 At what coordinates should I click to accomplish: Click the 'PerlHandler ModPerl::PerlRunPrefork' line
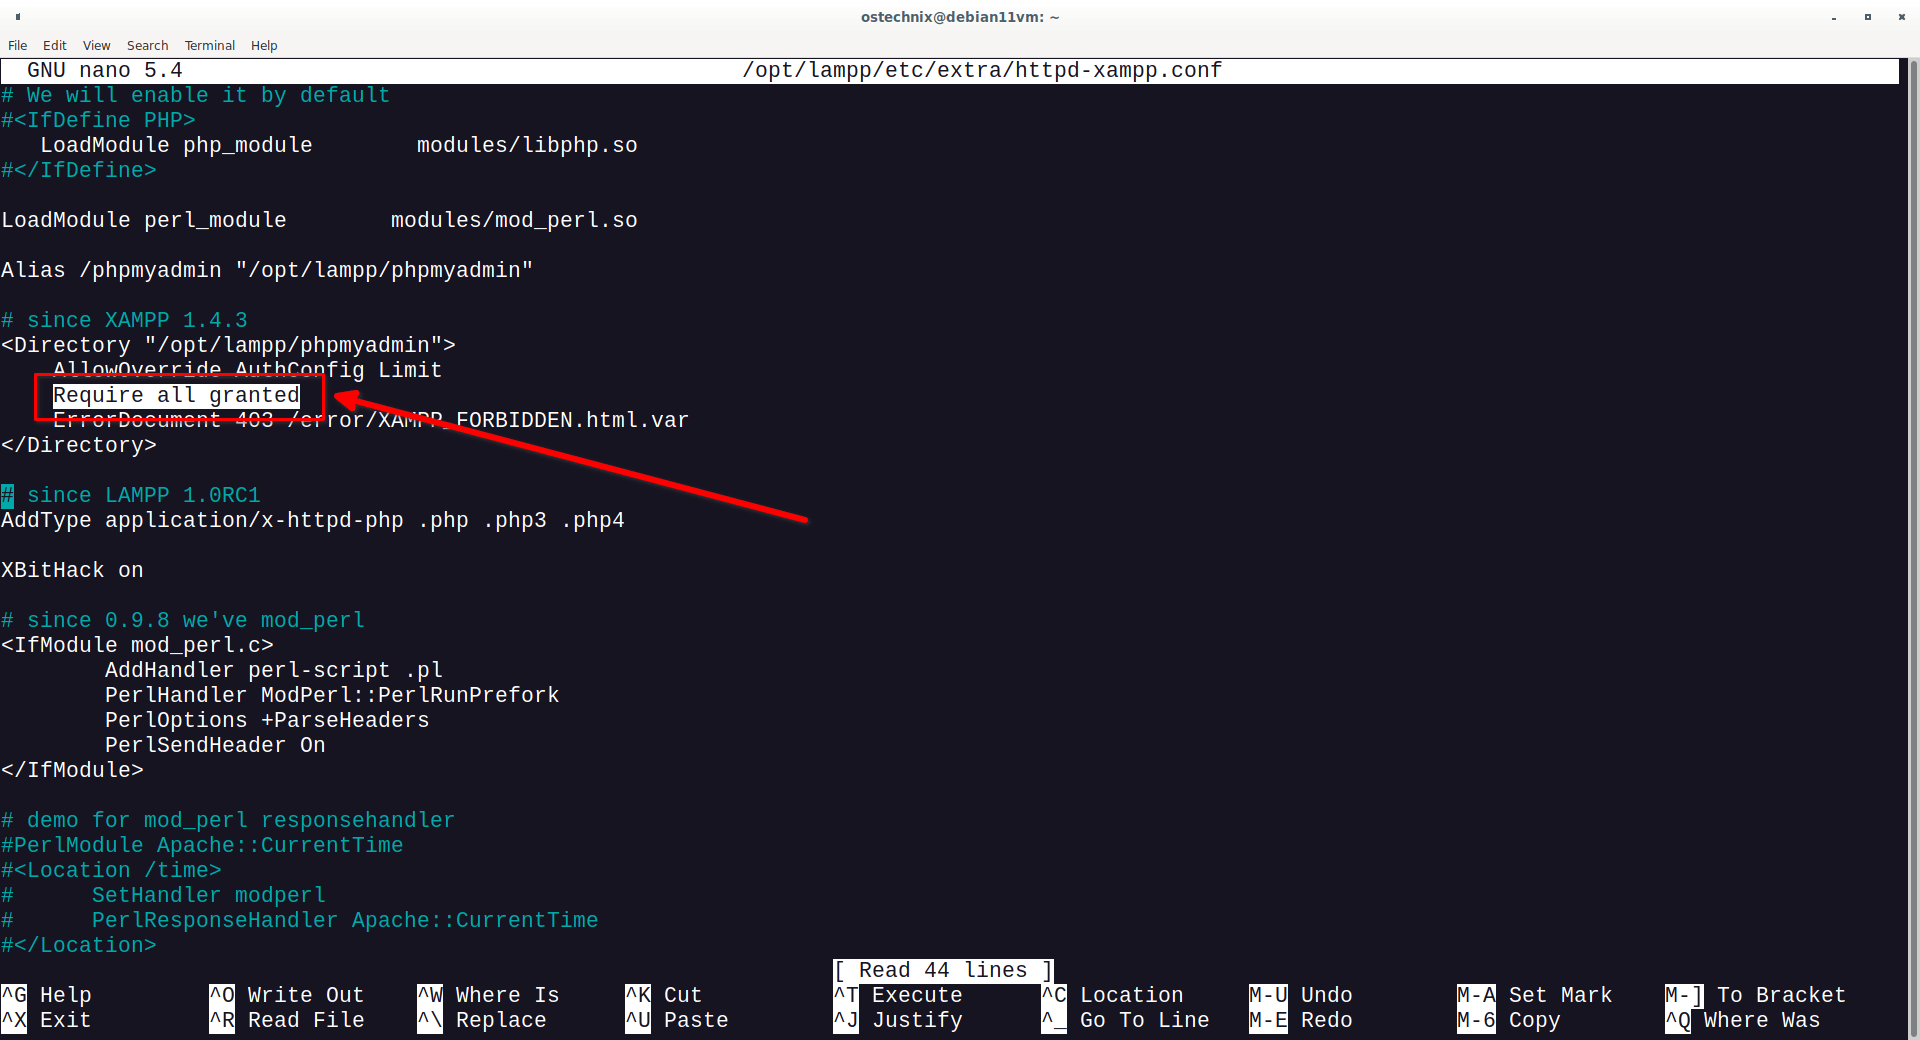(332, 695)
